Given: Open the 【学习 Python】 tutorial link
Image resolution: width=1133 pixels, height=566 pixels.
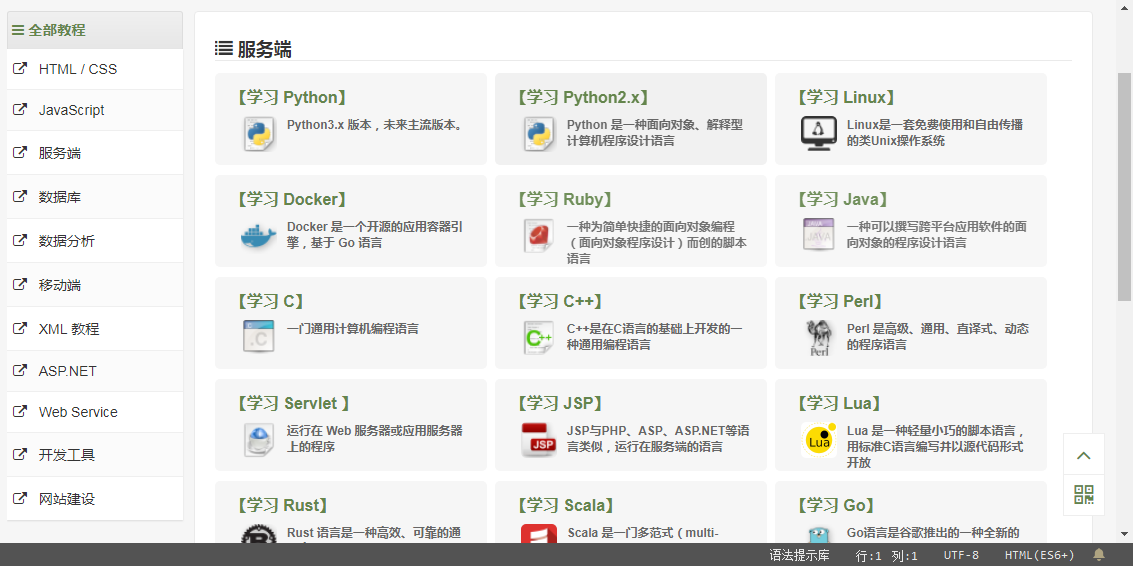Looking at the screenshot, I should click(292, 98).
